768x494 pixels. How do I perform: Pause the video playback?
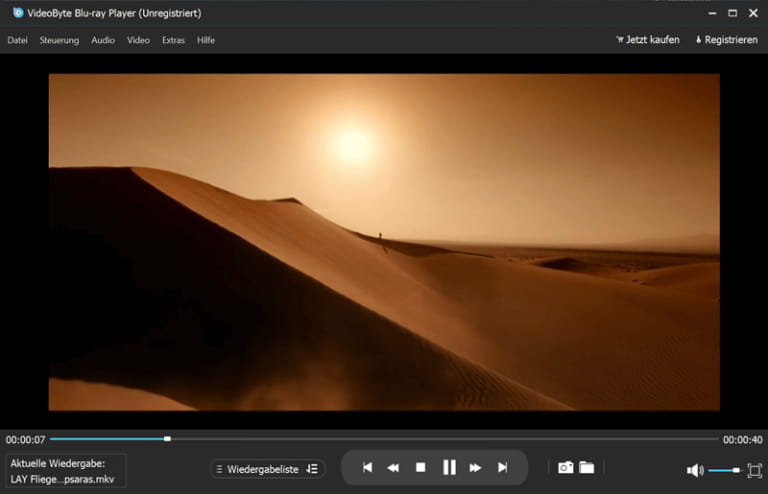point(449,467)
